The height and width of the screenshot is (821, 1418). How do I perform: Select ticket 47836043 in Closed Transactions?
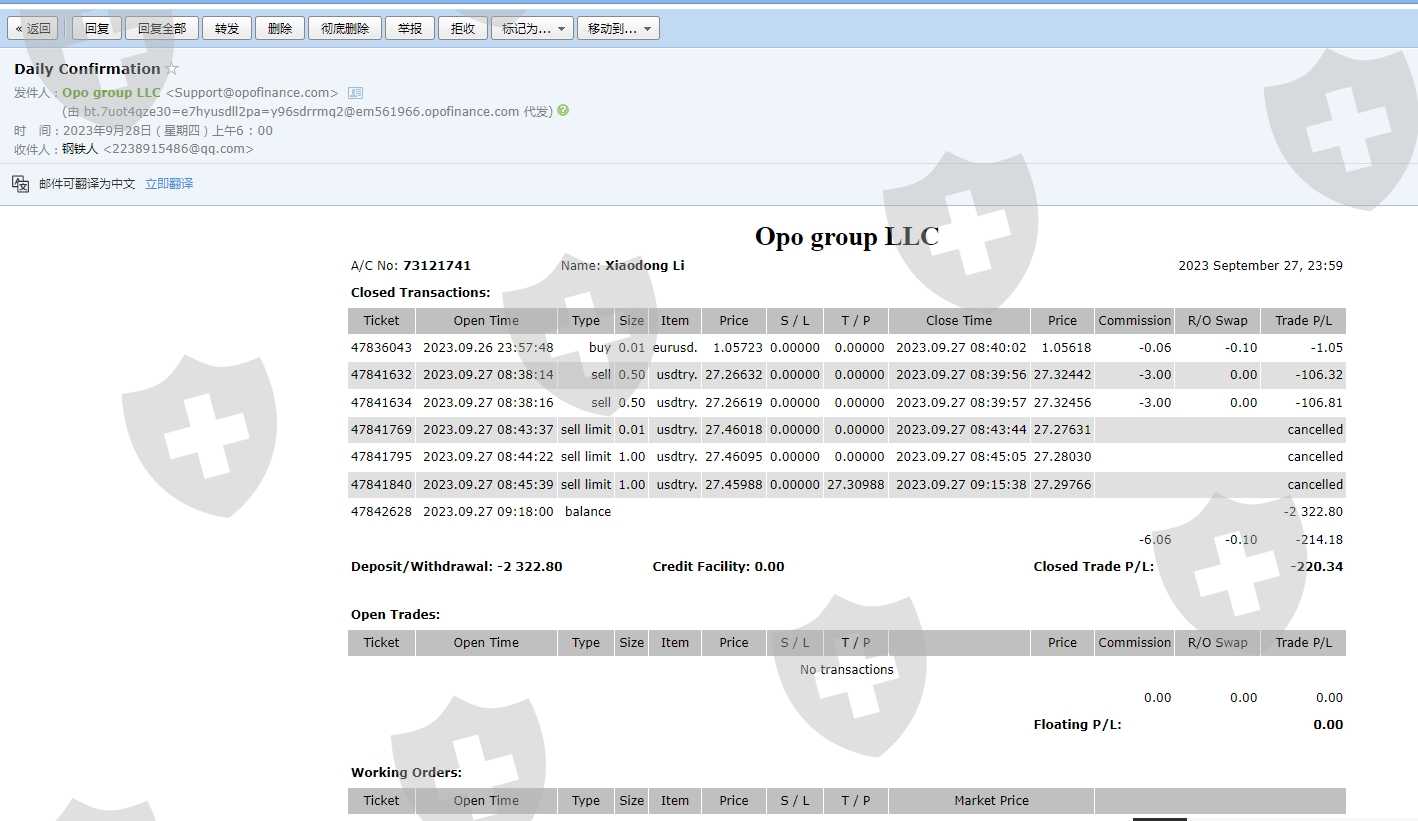(x=381, y=348)
